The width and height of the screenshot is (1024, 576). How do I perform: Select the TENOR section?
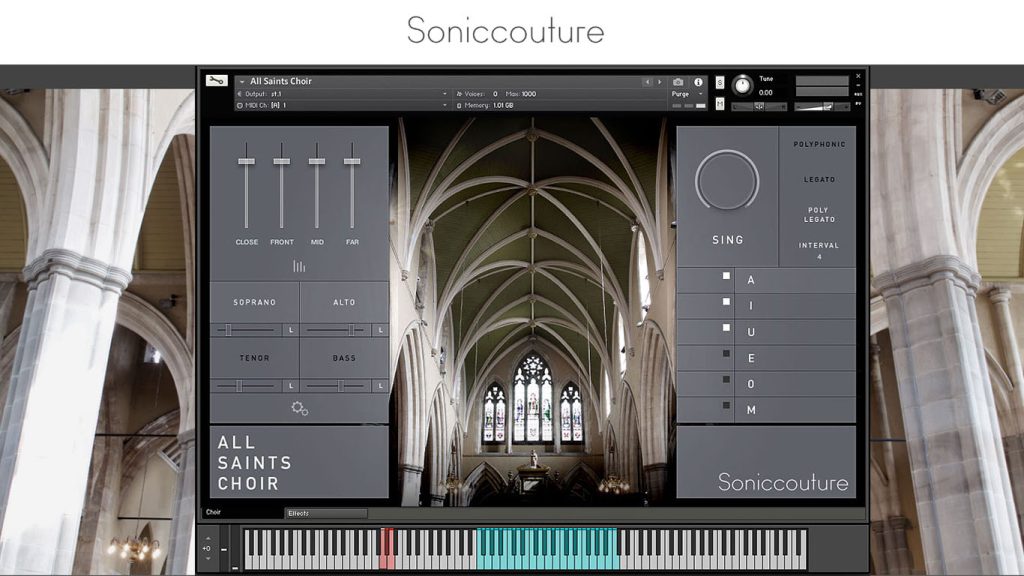click(x=255, y=358)
